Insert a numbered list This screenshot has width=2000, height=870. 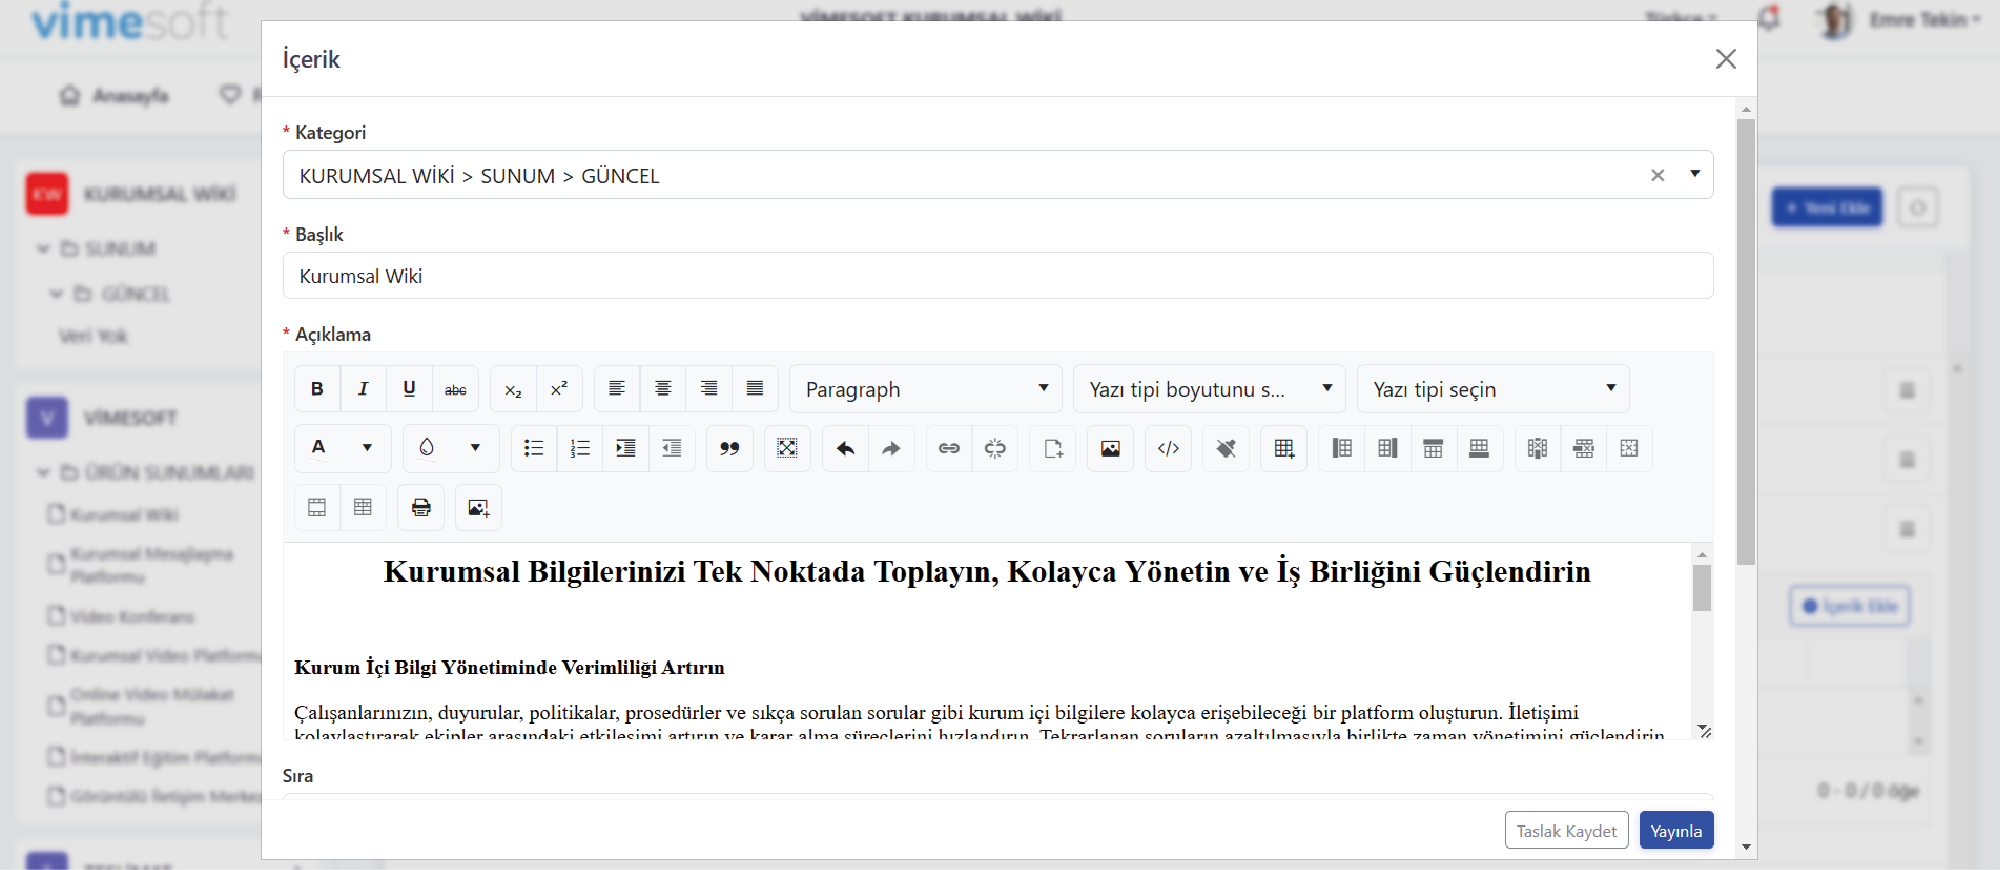coord(580,448)
